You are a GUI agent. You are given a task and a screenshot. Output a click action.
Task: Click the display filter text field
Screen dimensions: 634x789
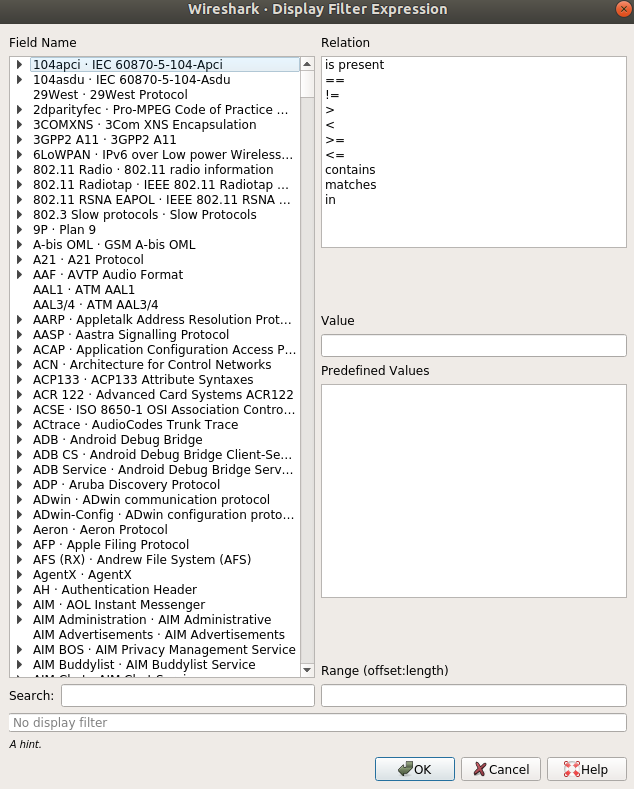tap(318, 723)
